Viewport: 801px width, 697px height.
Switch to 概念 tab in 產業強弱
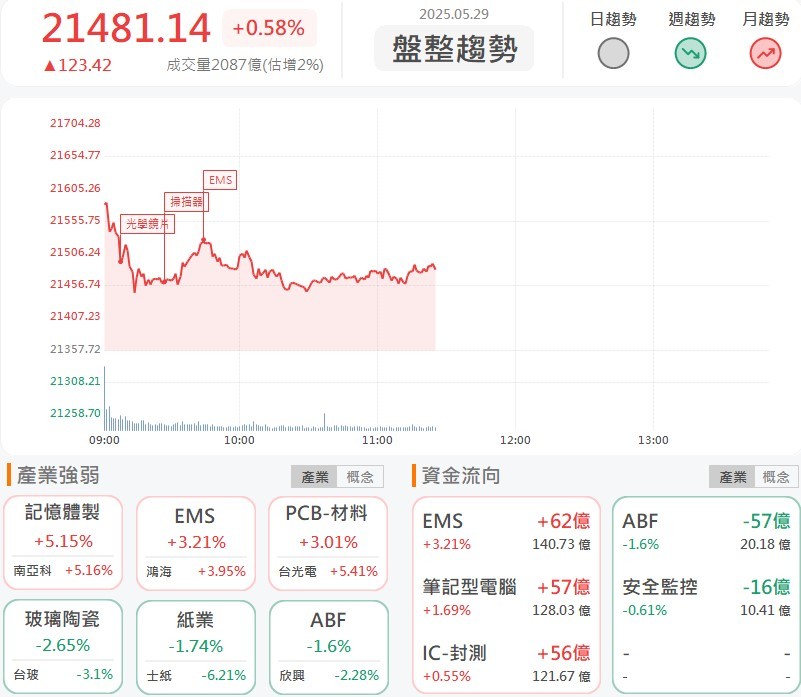(x=360, y=477)
